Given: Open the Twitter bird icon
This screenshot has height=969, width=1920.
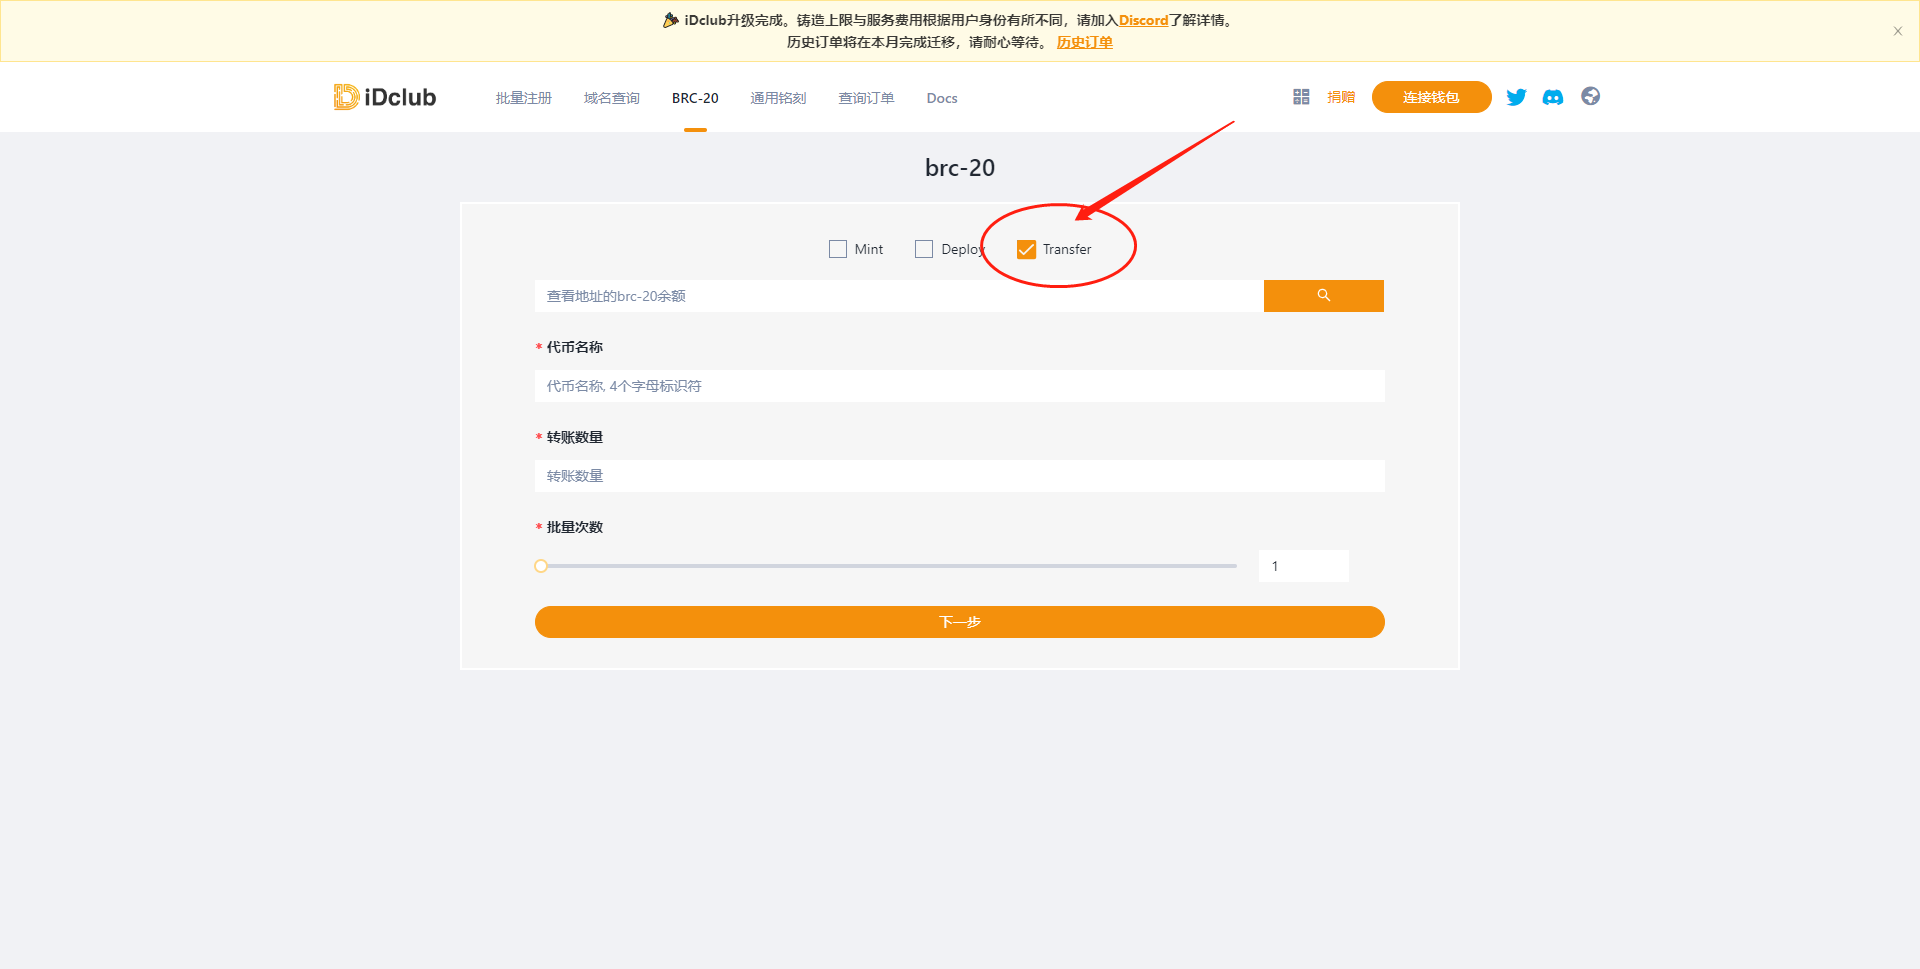Looking at the screenshot, I should tap(1516, 97).
